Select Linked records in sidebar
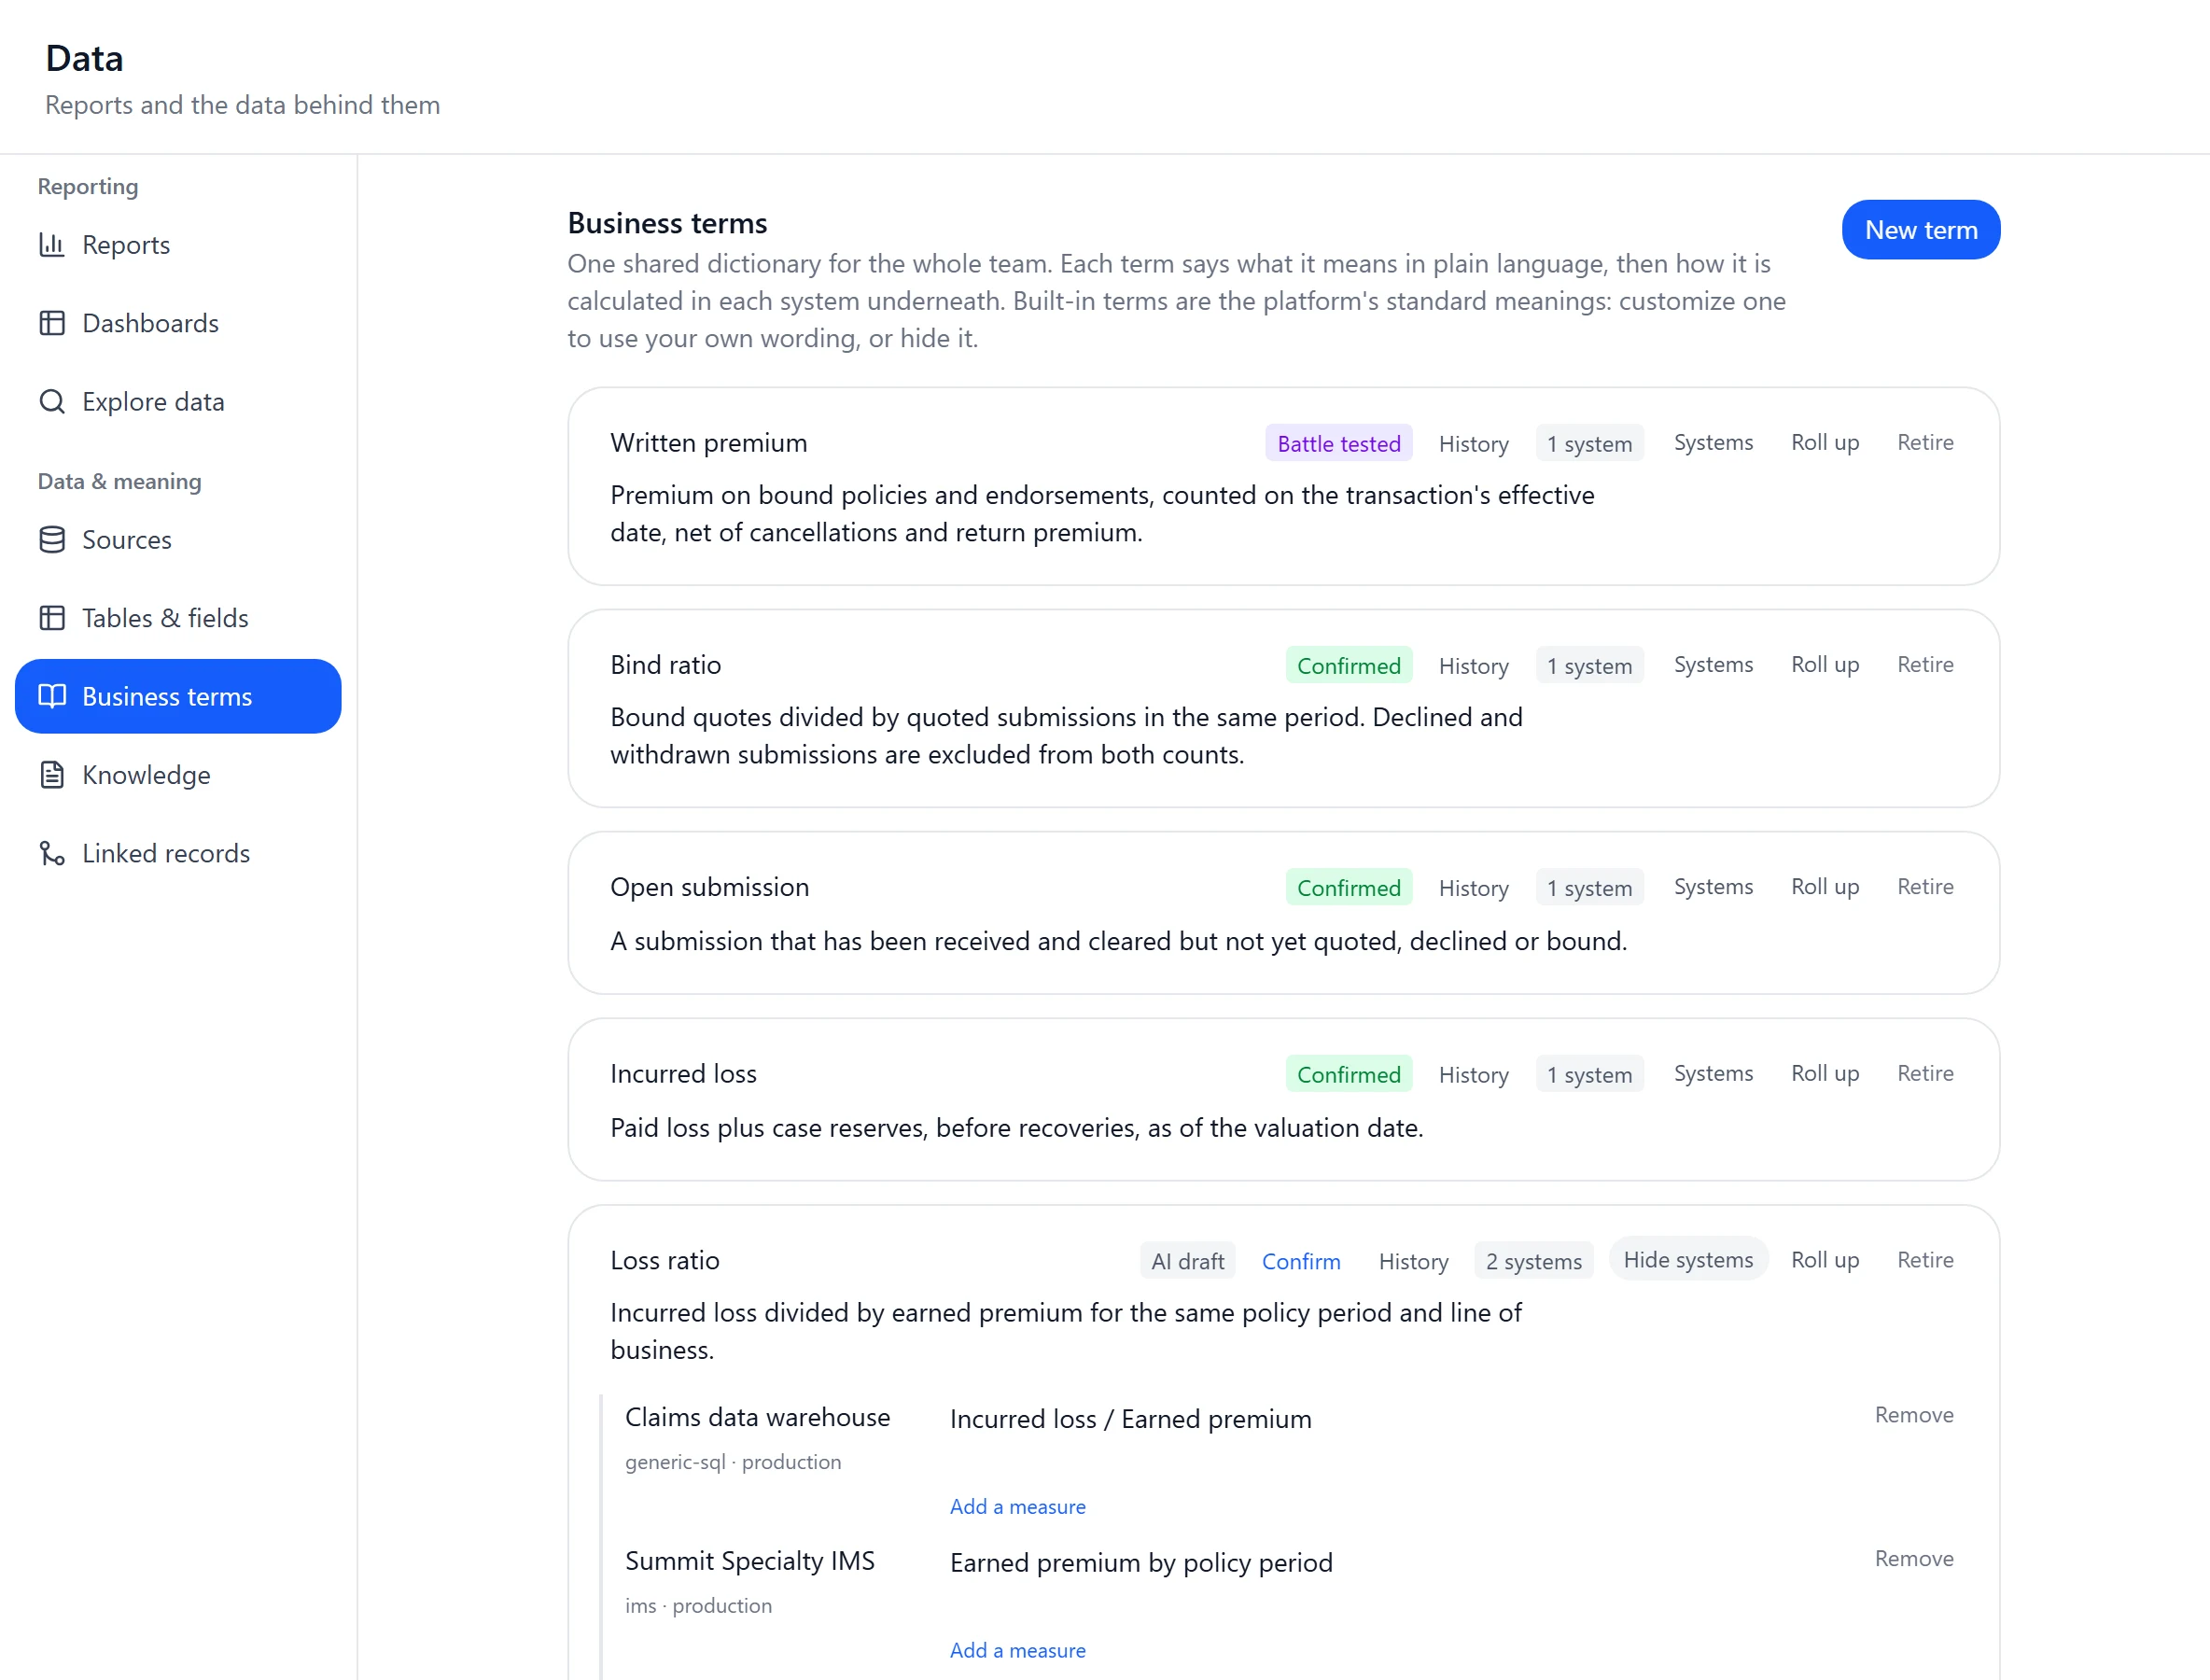Viewport: 2210px width, 1680px height. [178, 853]
